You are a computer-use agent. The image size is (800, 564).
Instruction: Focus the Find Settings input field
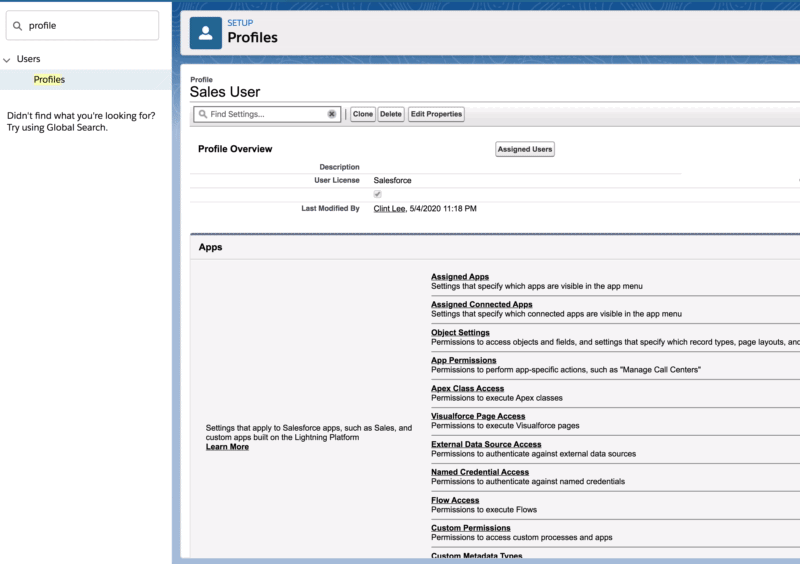(x=267, y=114)
